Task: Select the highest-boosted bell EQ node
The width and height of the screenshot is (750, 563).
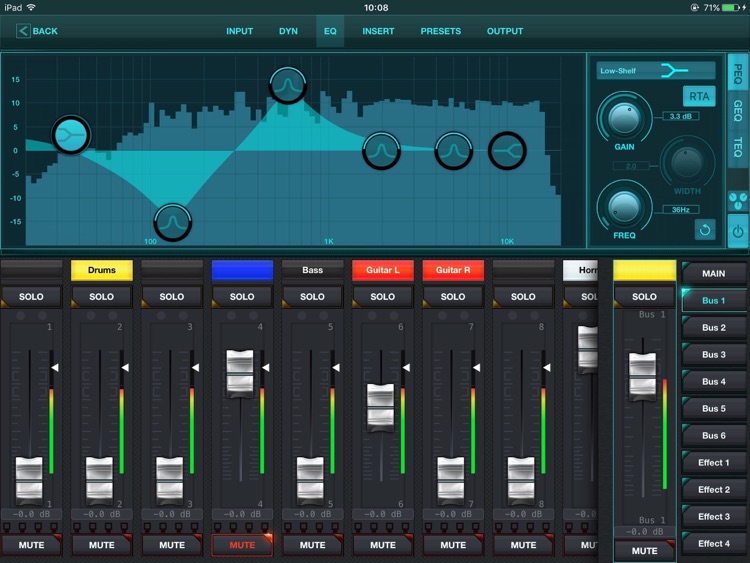Action: click(x=287, y=85)
